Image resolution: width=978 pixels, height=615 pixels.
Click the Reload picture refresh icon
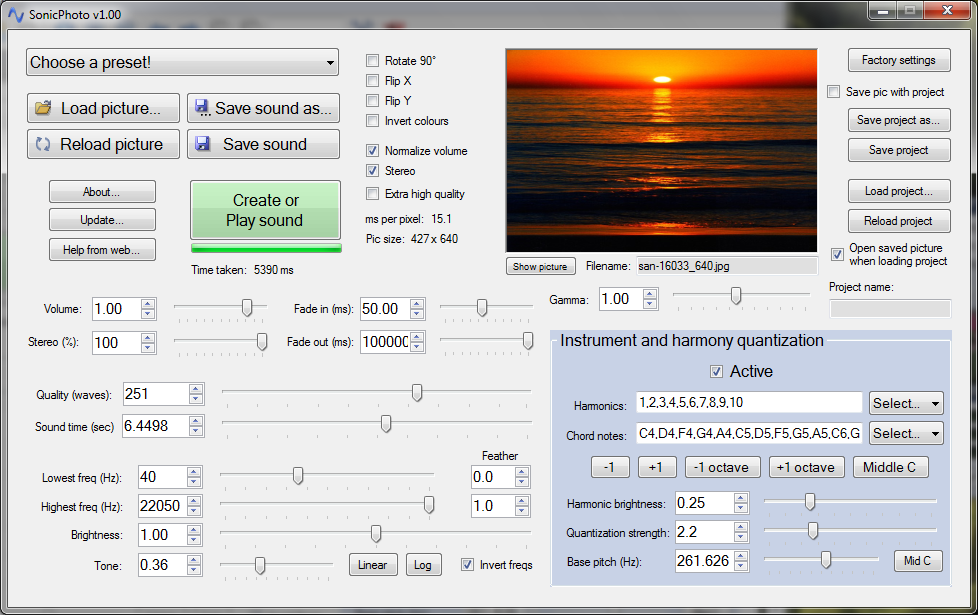click(x=43, y=144)
